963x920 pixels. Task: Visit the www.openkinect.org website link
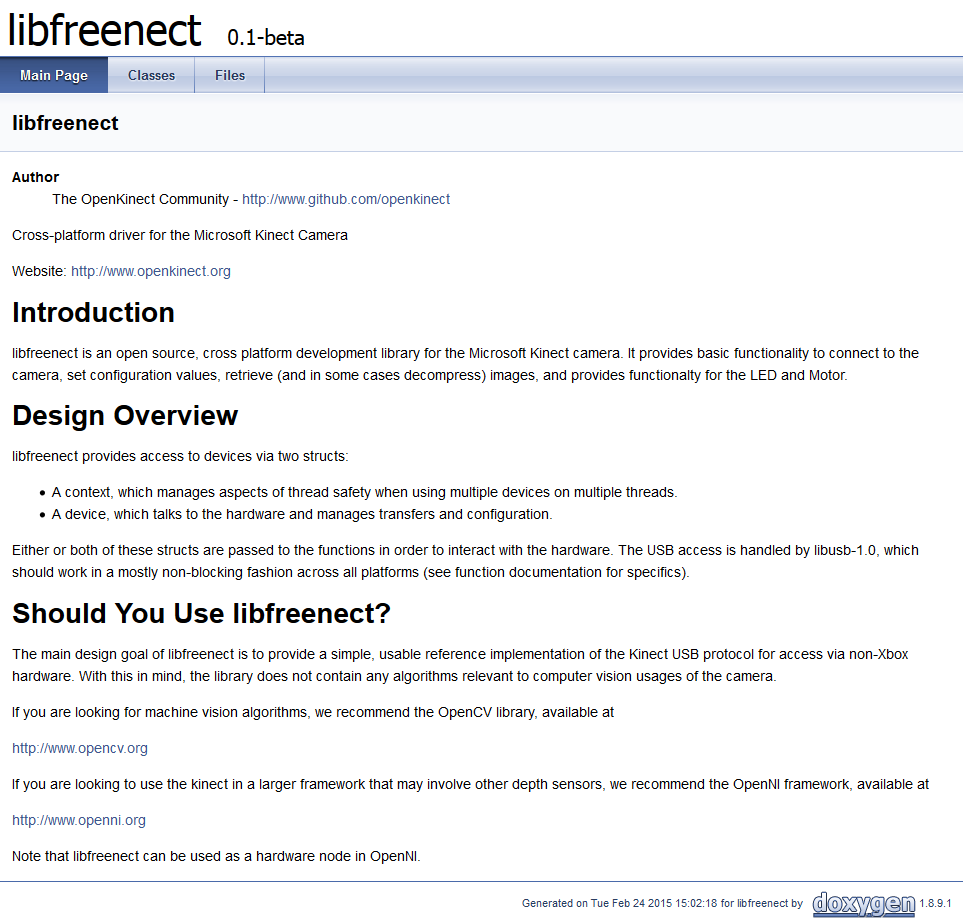(150, 271)
